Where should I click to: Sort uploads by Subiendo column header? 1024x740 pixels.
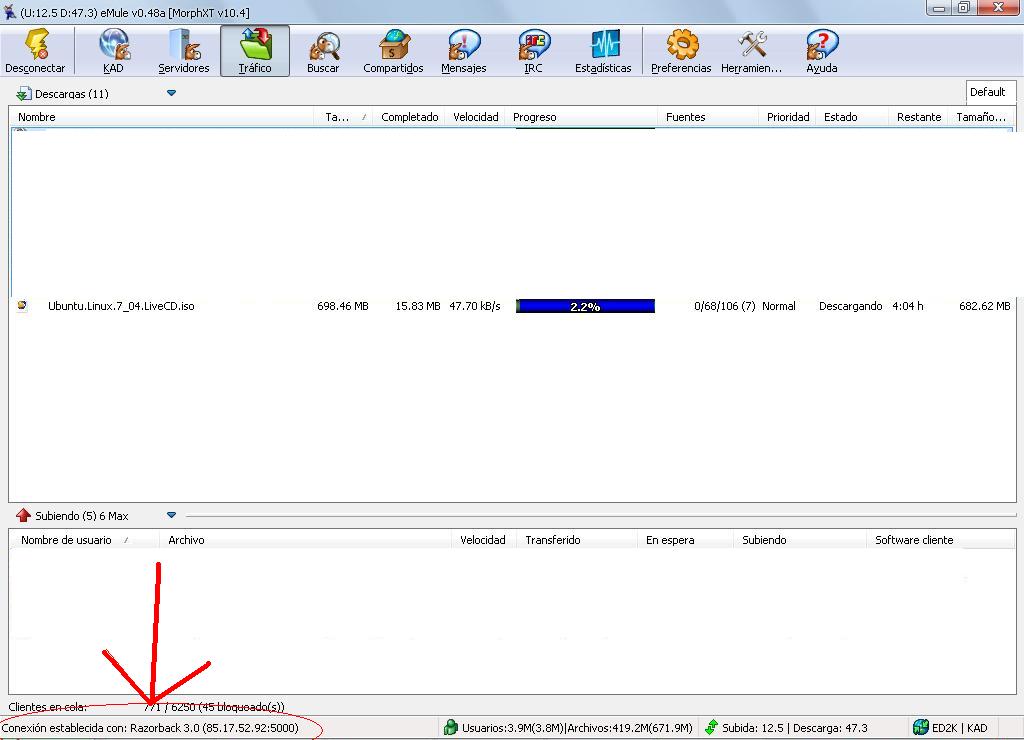click(x=800, y=539)
